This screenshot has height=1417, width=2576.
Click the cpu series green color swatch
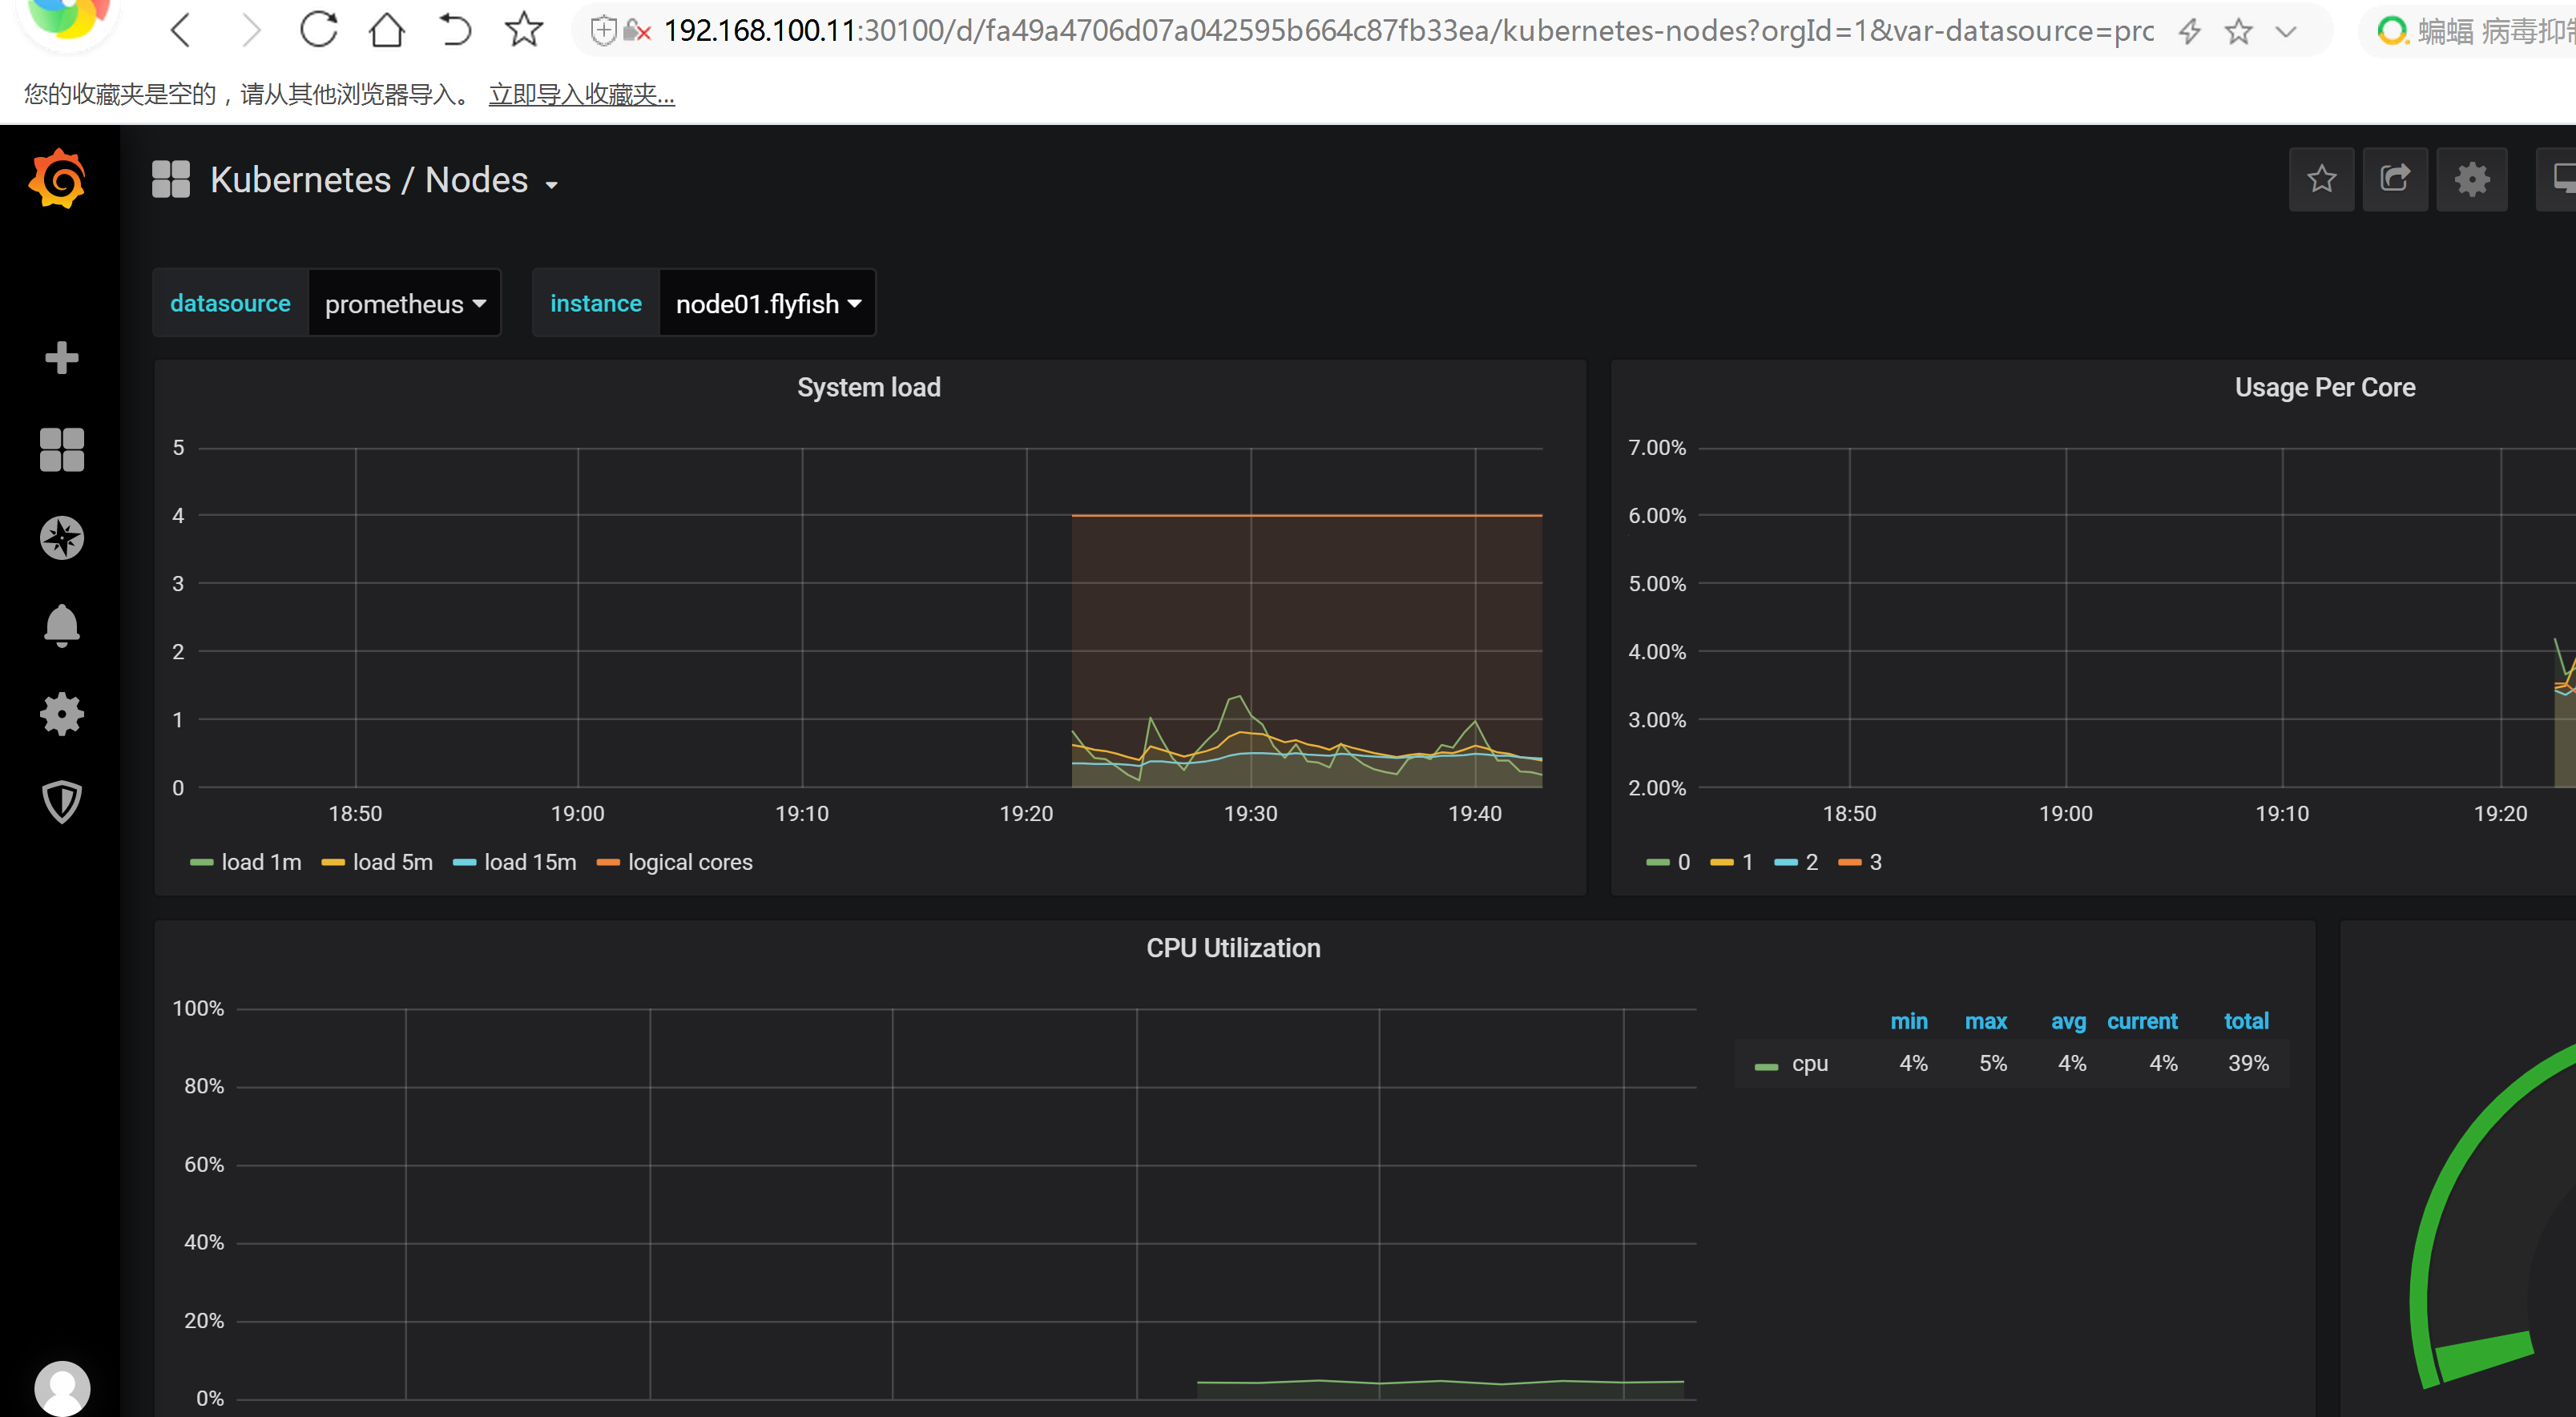(1767, 1067)
